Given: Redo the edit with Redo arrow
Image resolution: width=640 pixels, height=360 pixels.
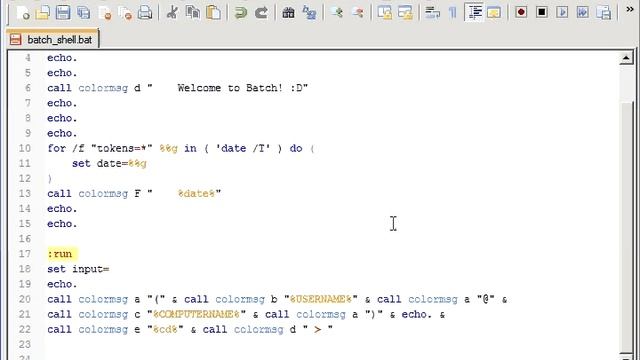Looking at the screenshot, I should click(261, 13).
